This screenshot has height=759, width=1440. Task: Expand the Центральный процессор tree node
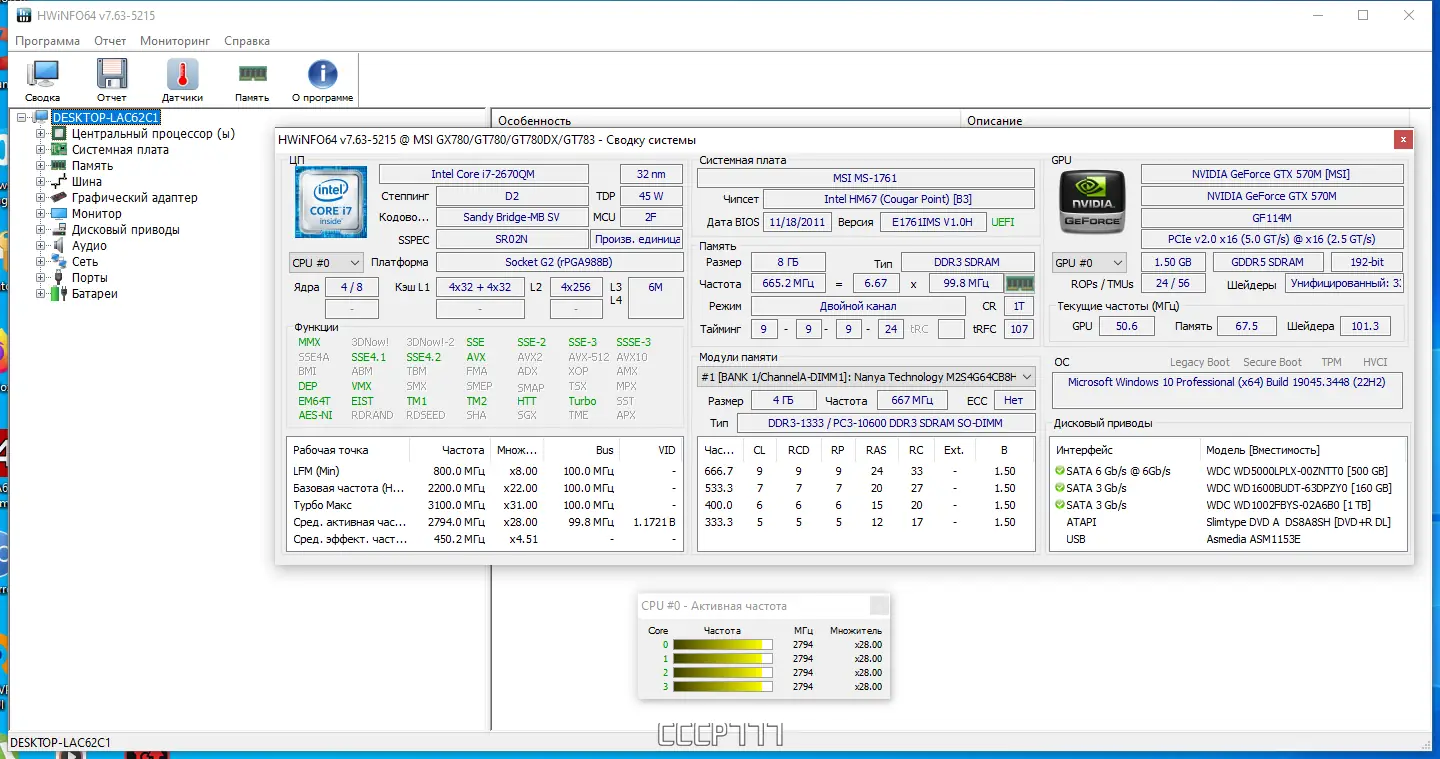point(41,134)
